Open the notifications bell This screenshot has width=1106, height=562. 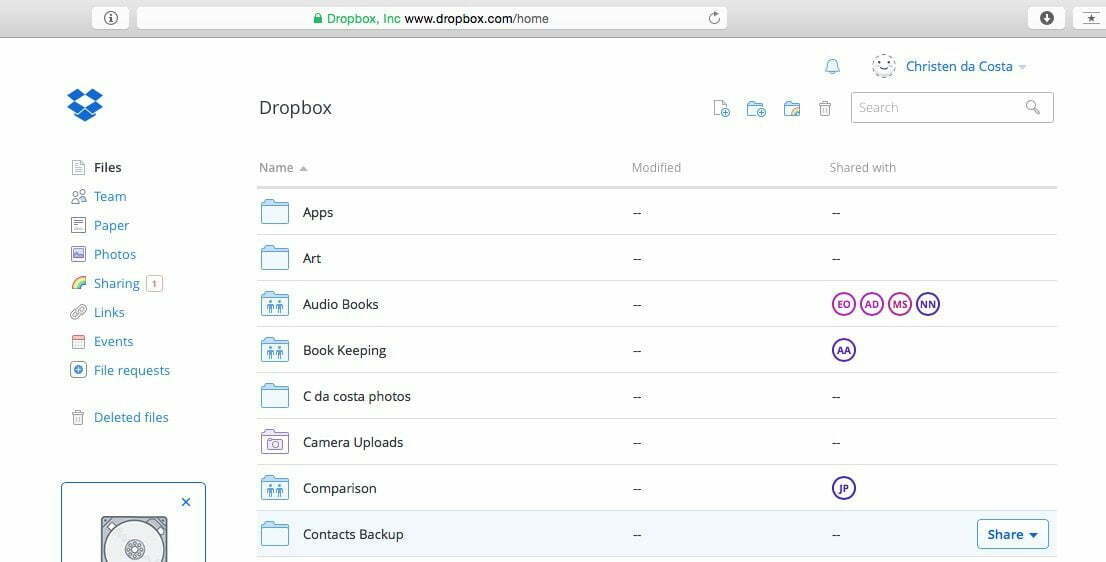point(832,66)
